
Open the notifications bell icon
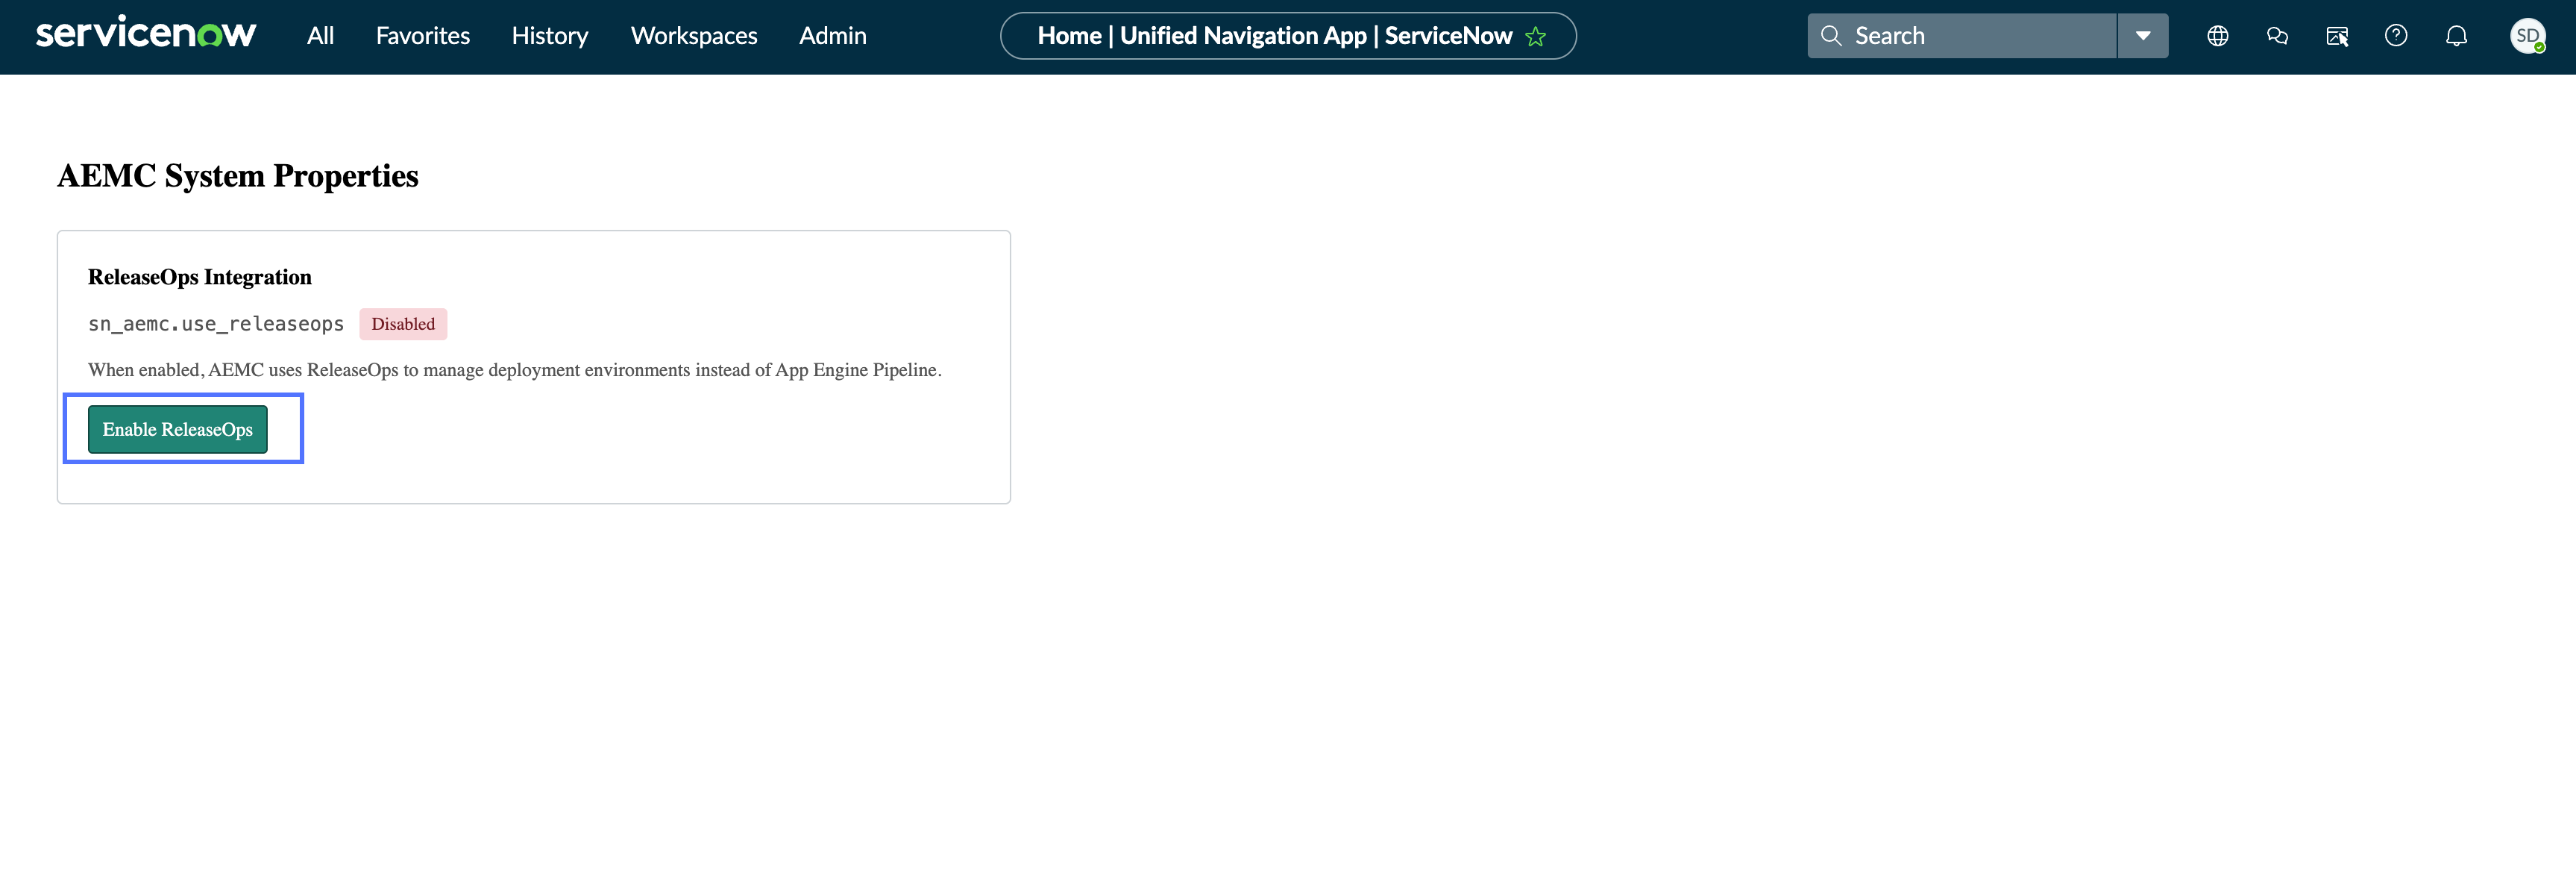pyautogui.click(x=2456, y=36)
